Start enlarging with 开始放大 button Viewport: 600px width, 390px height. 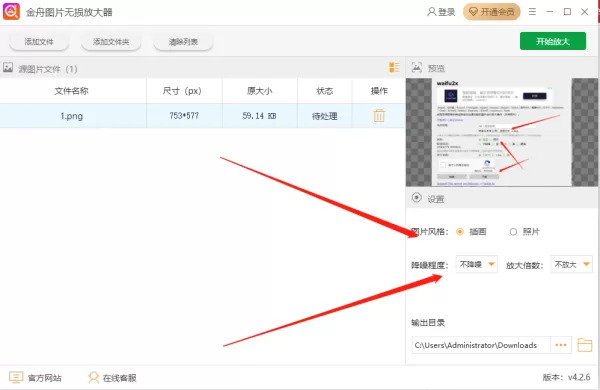point(553,41)
